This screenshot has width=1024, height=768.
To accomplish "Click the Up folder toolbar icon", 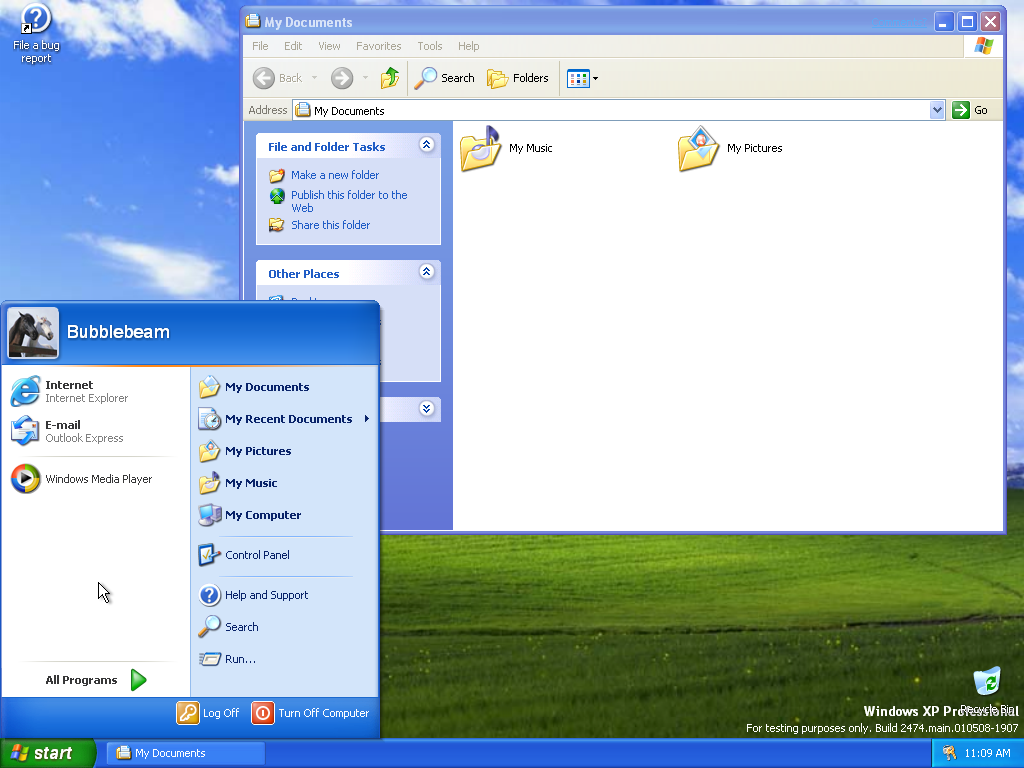I will tap(390, 78).
